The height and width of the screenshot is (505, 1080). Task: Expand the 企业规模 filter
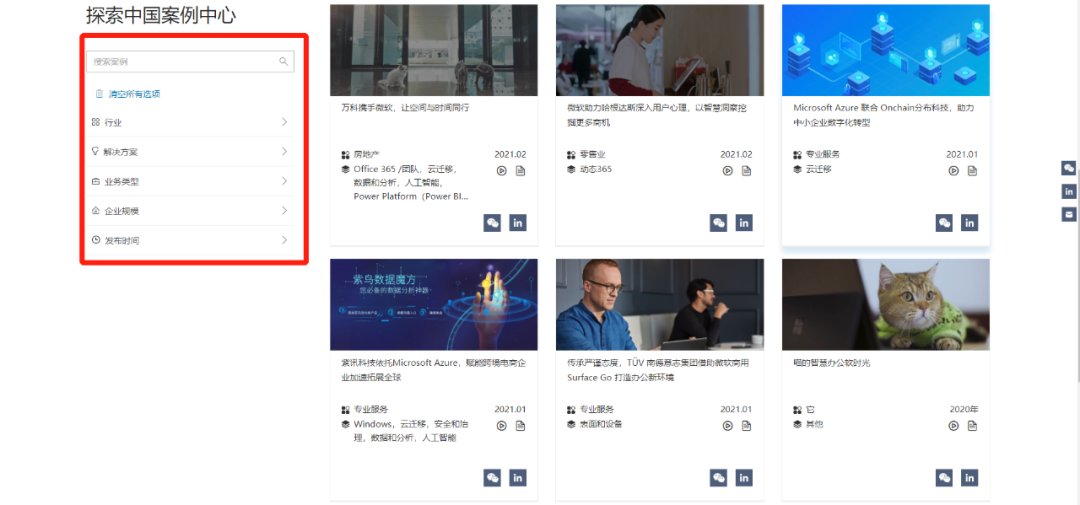190,211
